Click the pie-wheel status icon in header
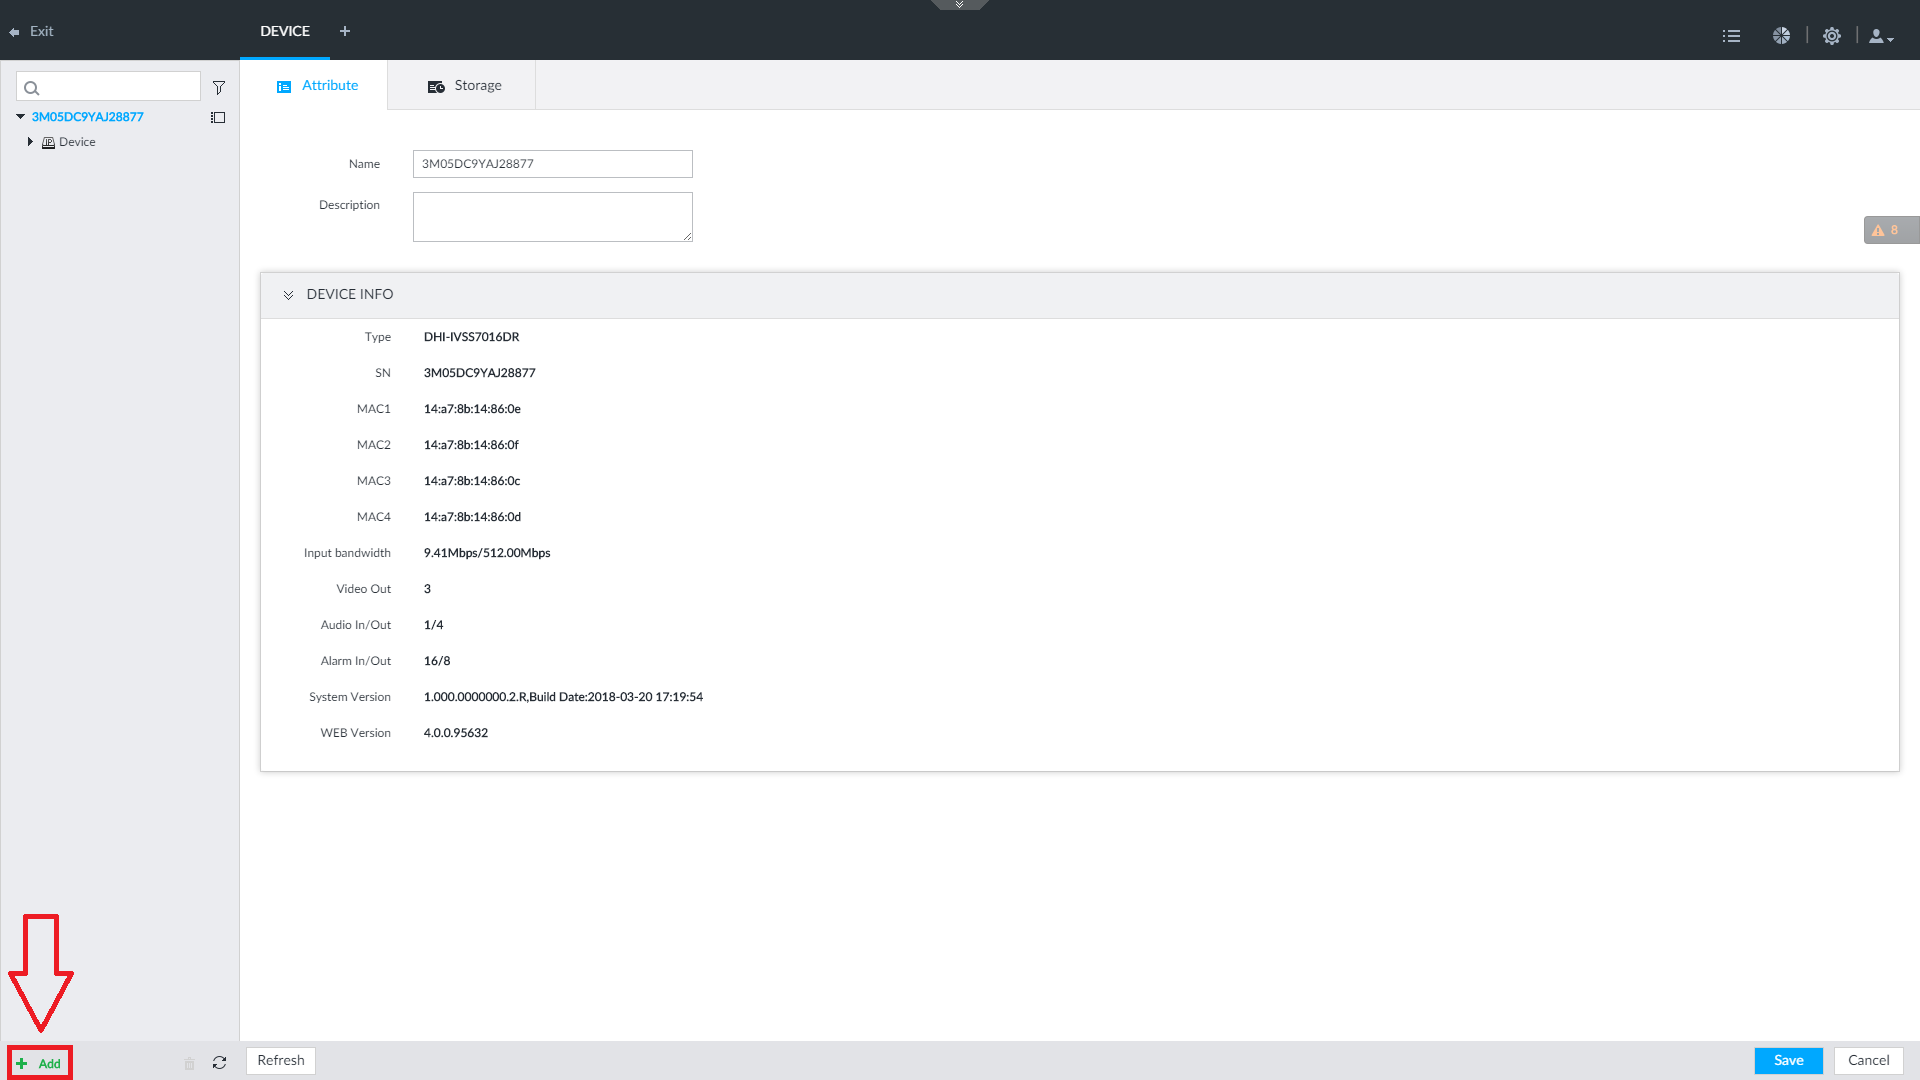 tap(1781, 36)
